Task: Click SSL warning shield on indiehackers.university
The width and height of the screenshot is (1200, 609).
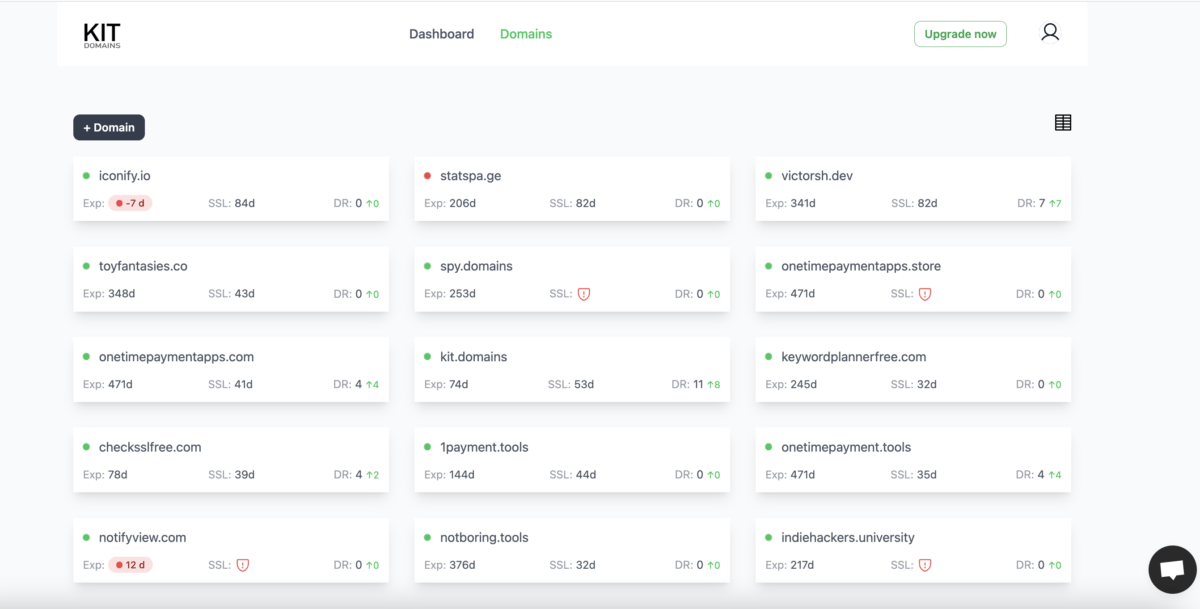Action: (x=925, y=565)
